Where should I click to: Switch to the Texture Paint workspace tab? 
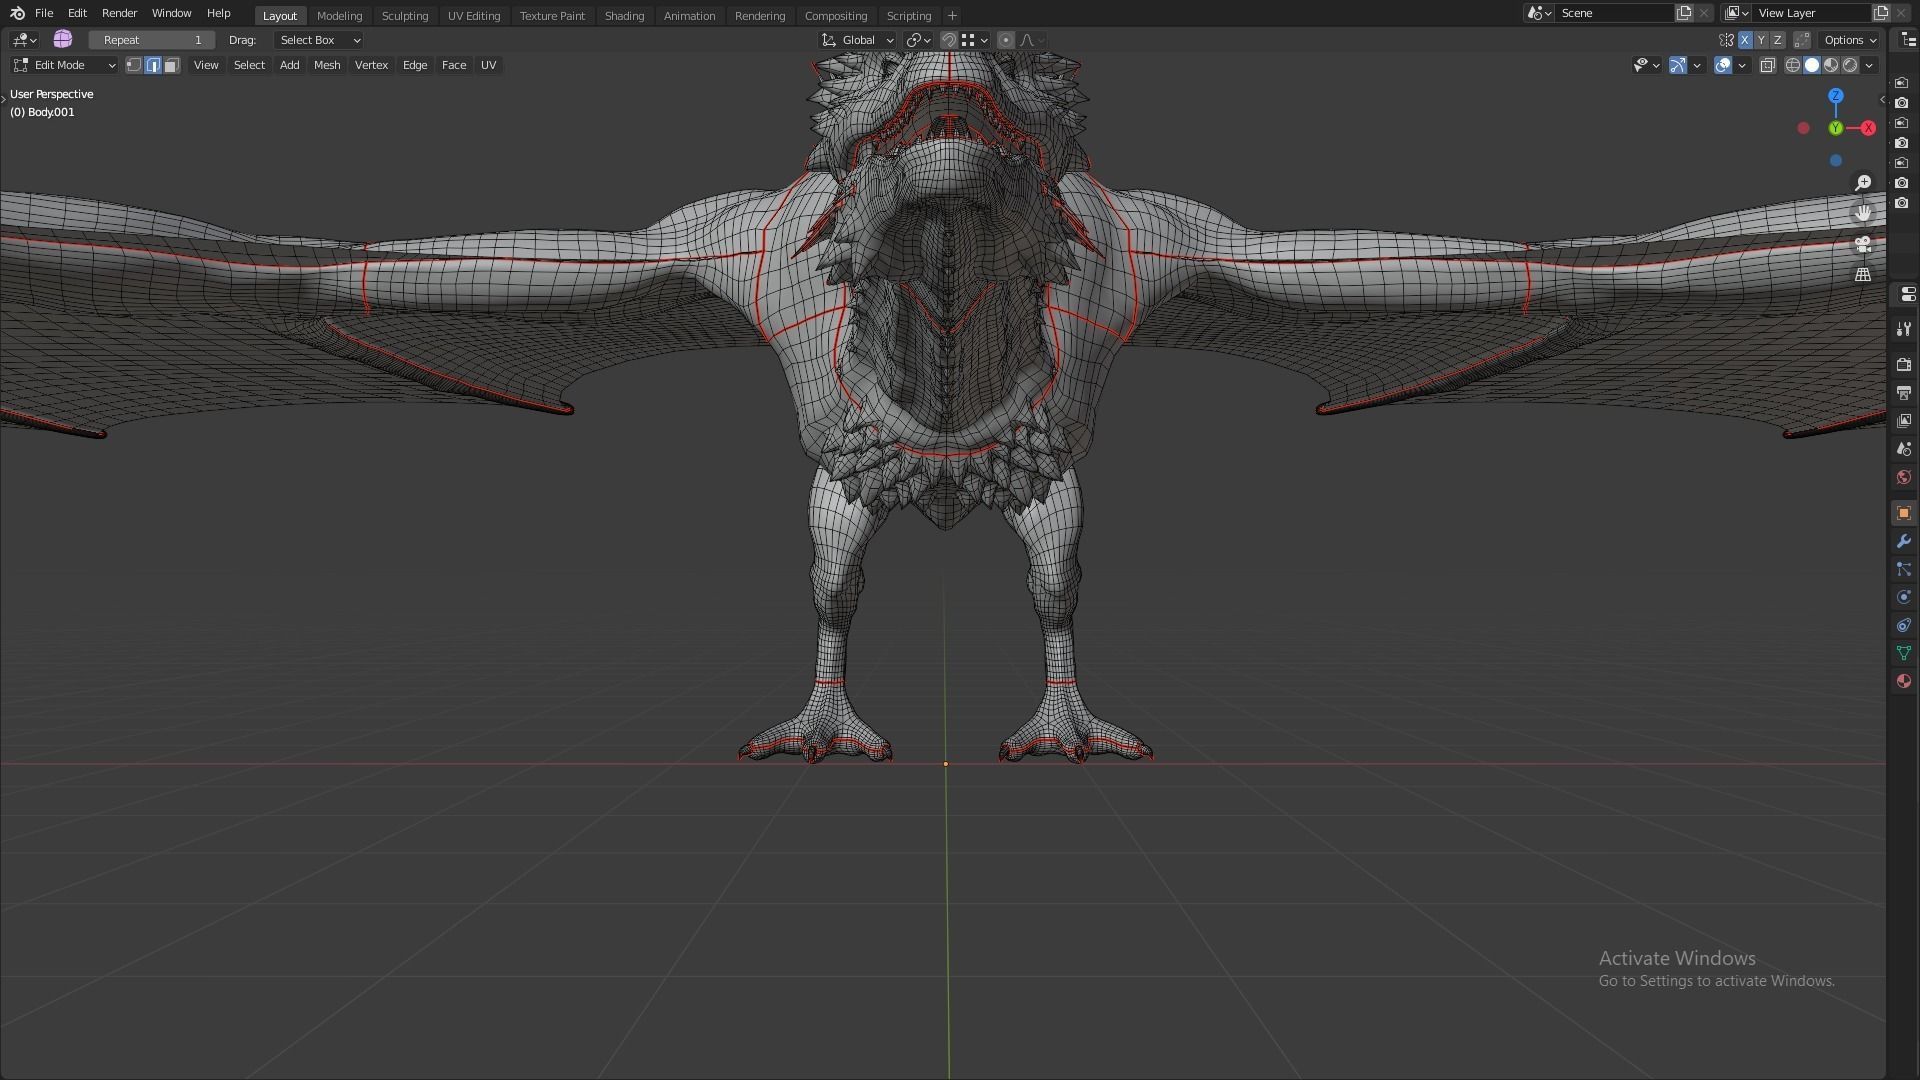552,16
